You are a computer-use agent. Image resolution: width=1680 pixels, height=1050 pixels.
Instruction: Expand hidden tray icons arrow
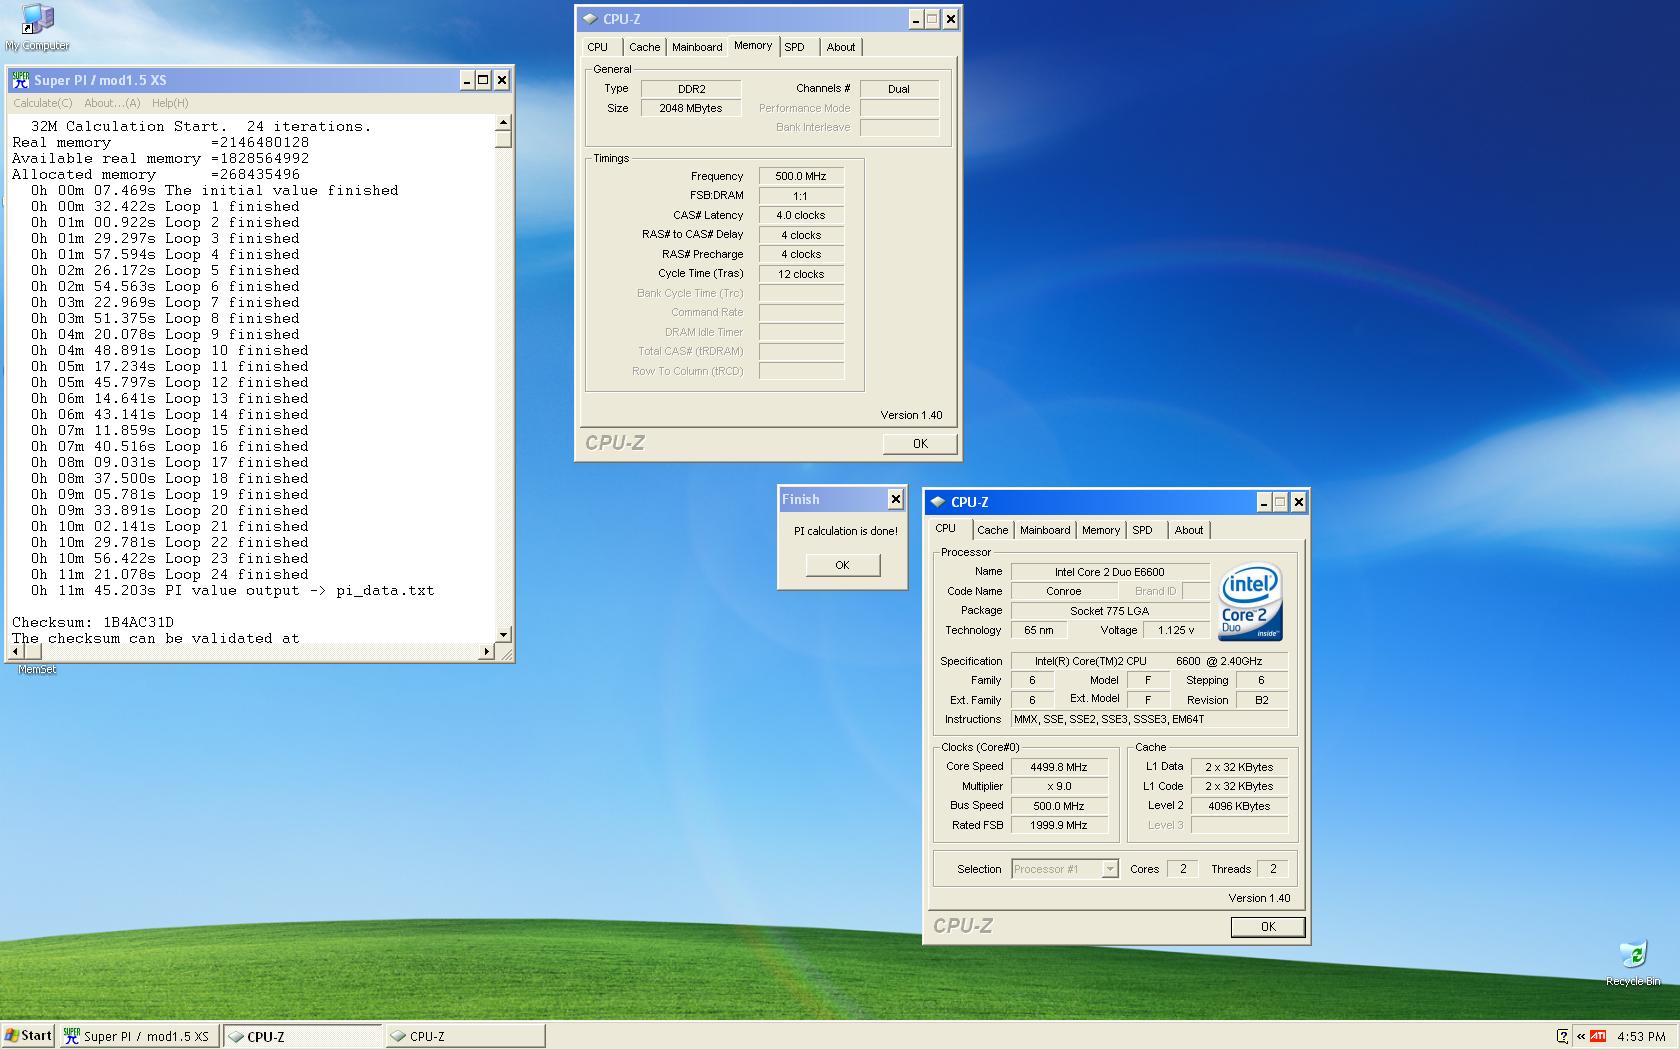coord(1581,1036)
